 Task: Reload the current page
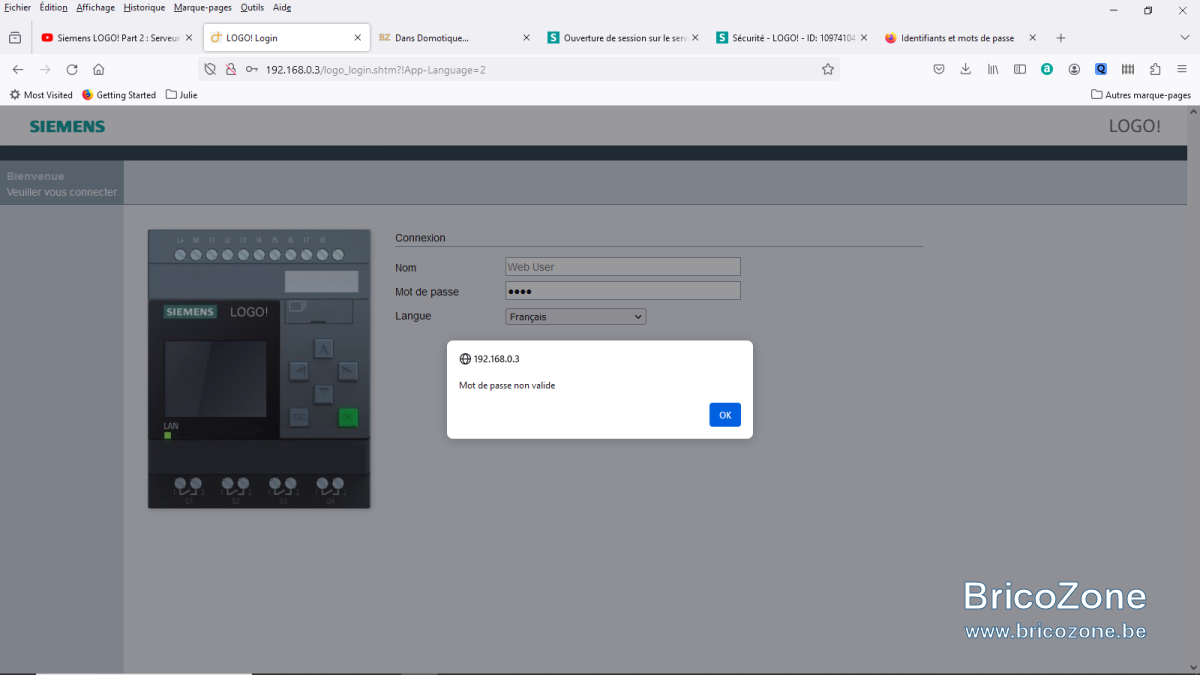(x=72, y=69)
